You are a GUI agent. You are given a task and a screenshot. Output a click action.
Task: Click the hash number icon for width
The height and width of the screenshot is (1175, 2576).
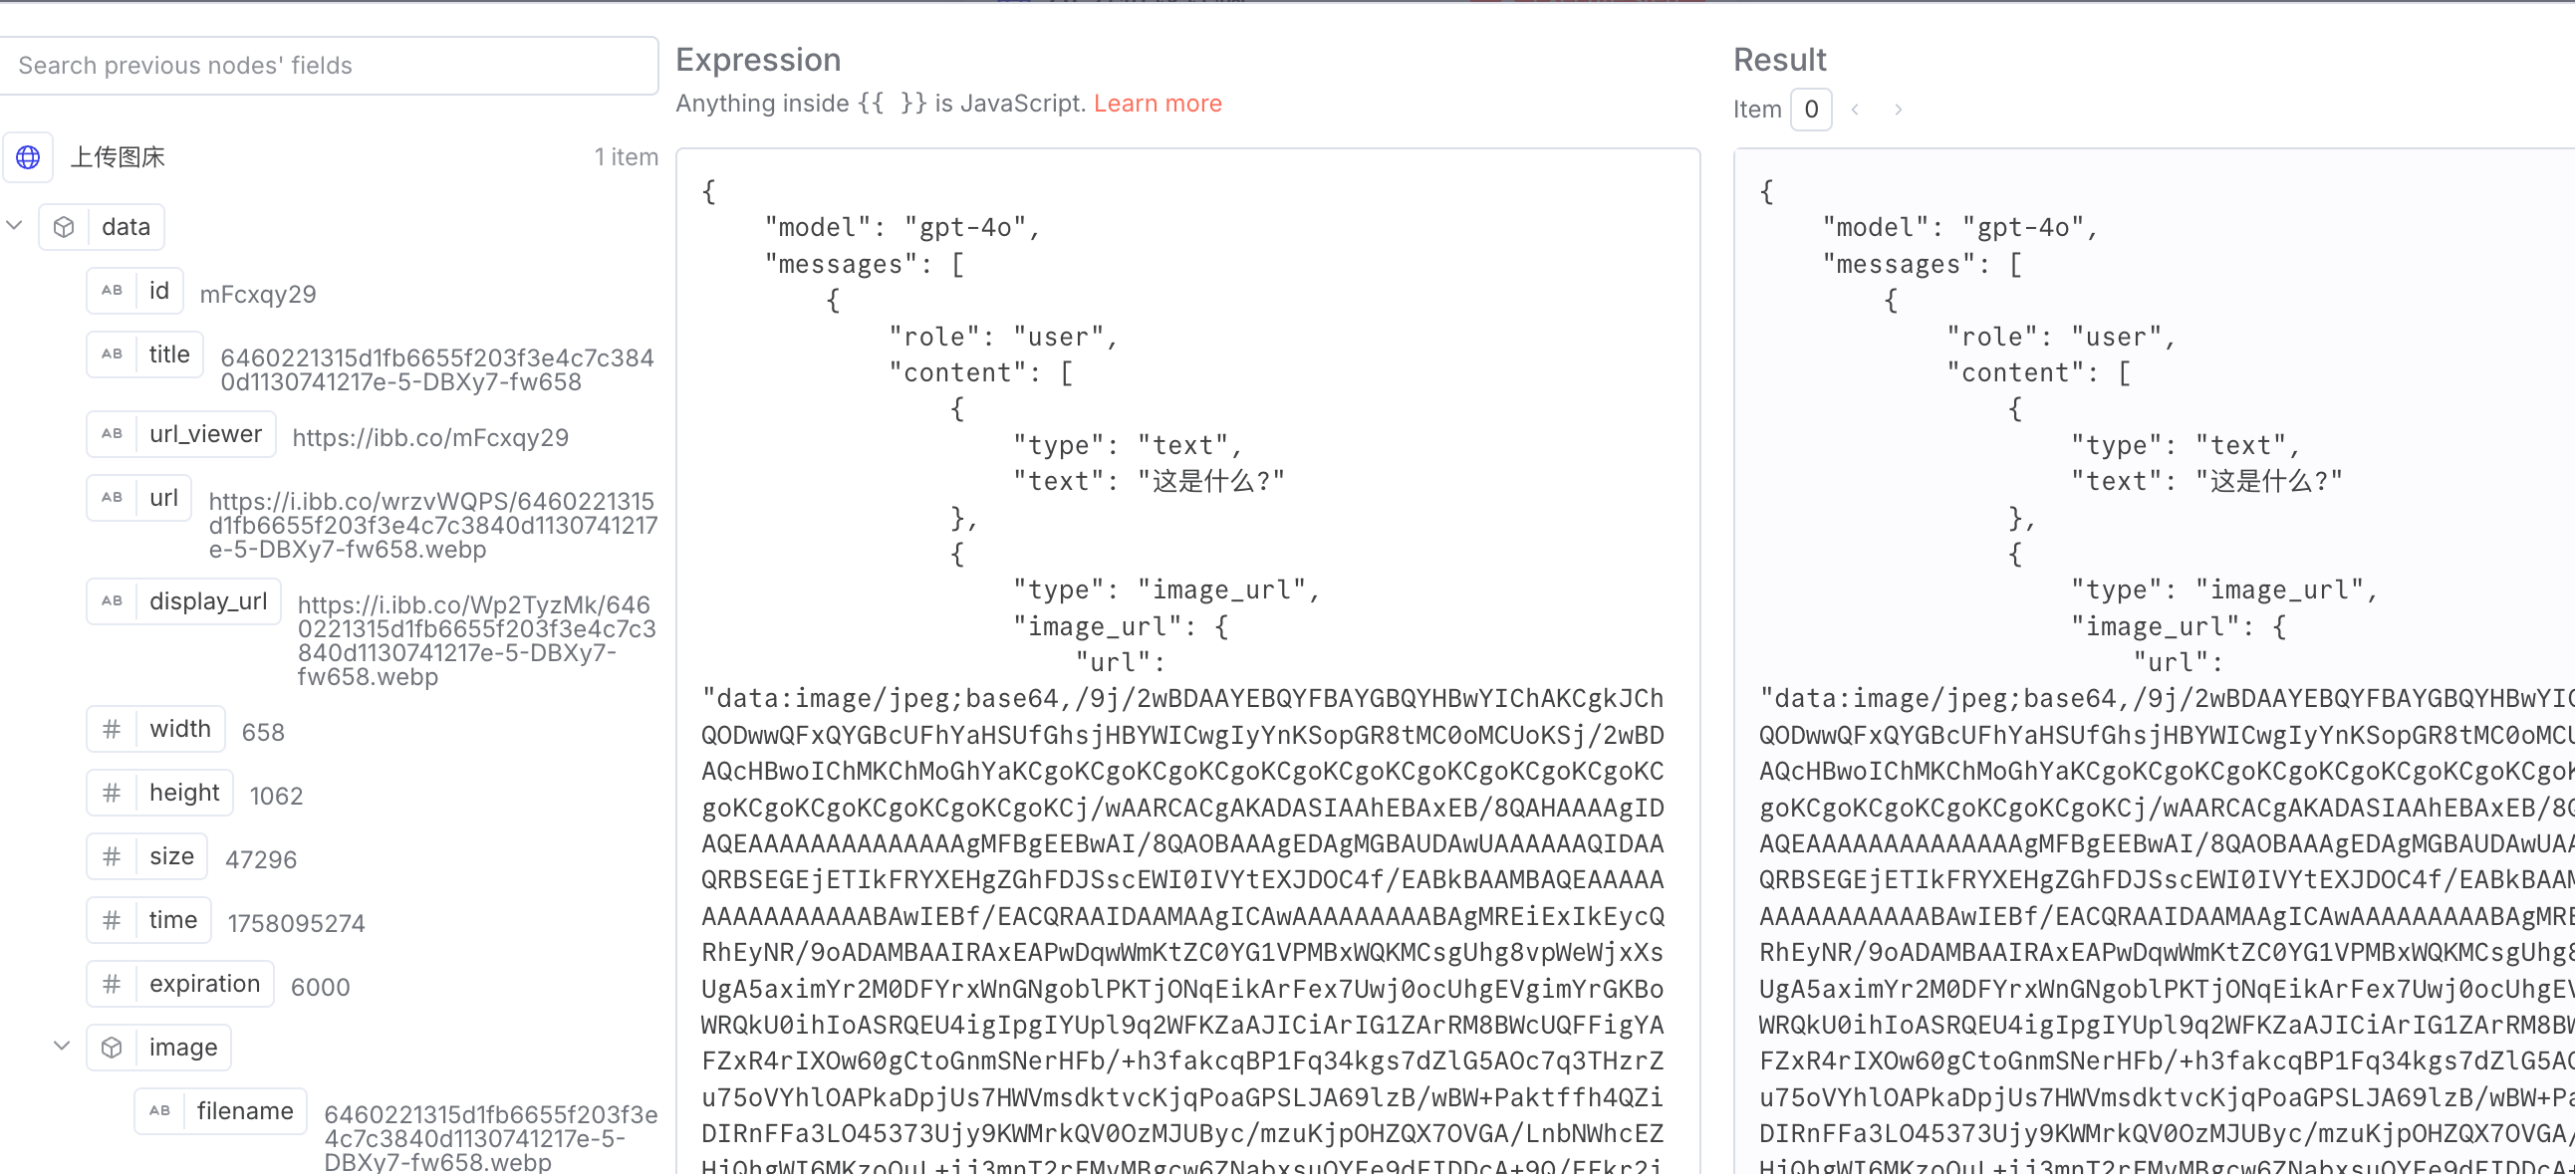(112, 729)
